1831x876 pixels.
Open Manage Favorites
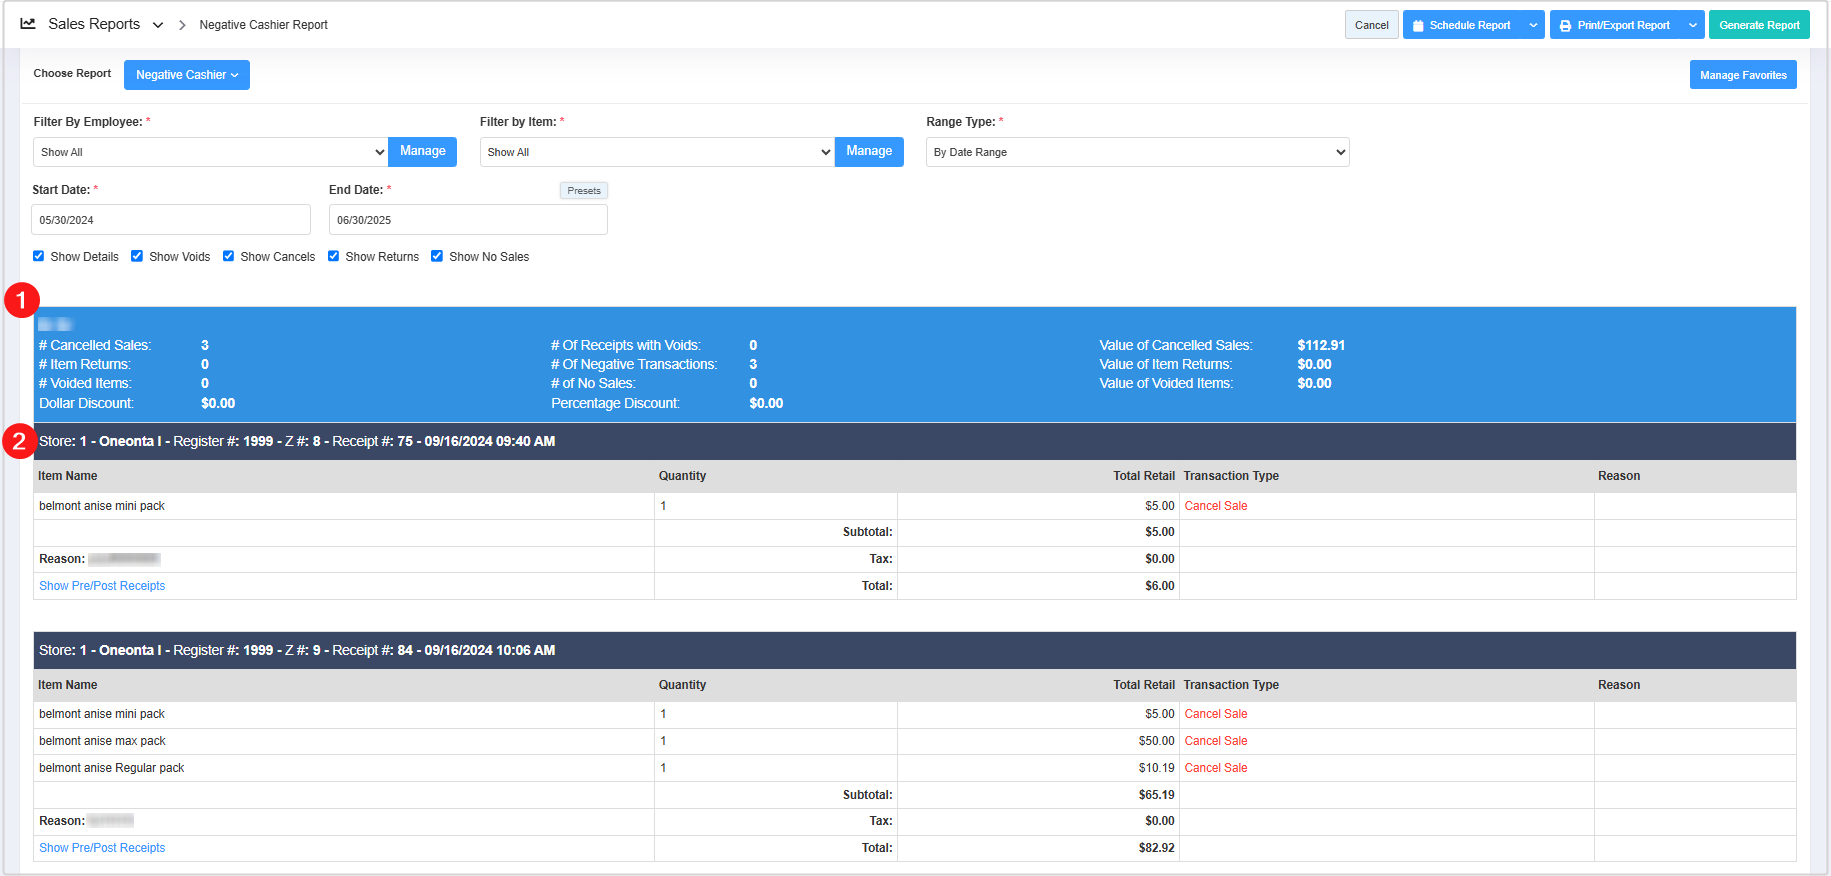point(1742,75)
